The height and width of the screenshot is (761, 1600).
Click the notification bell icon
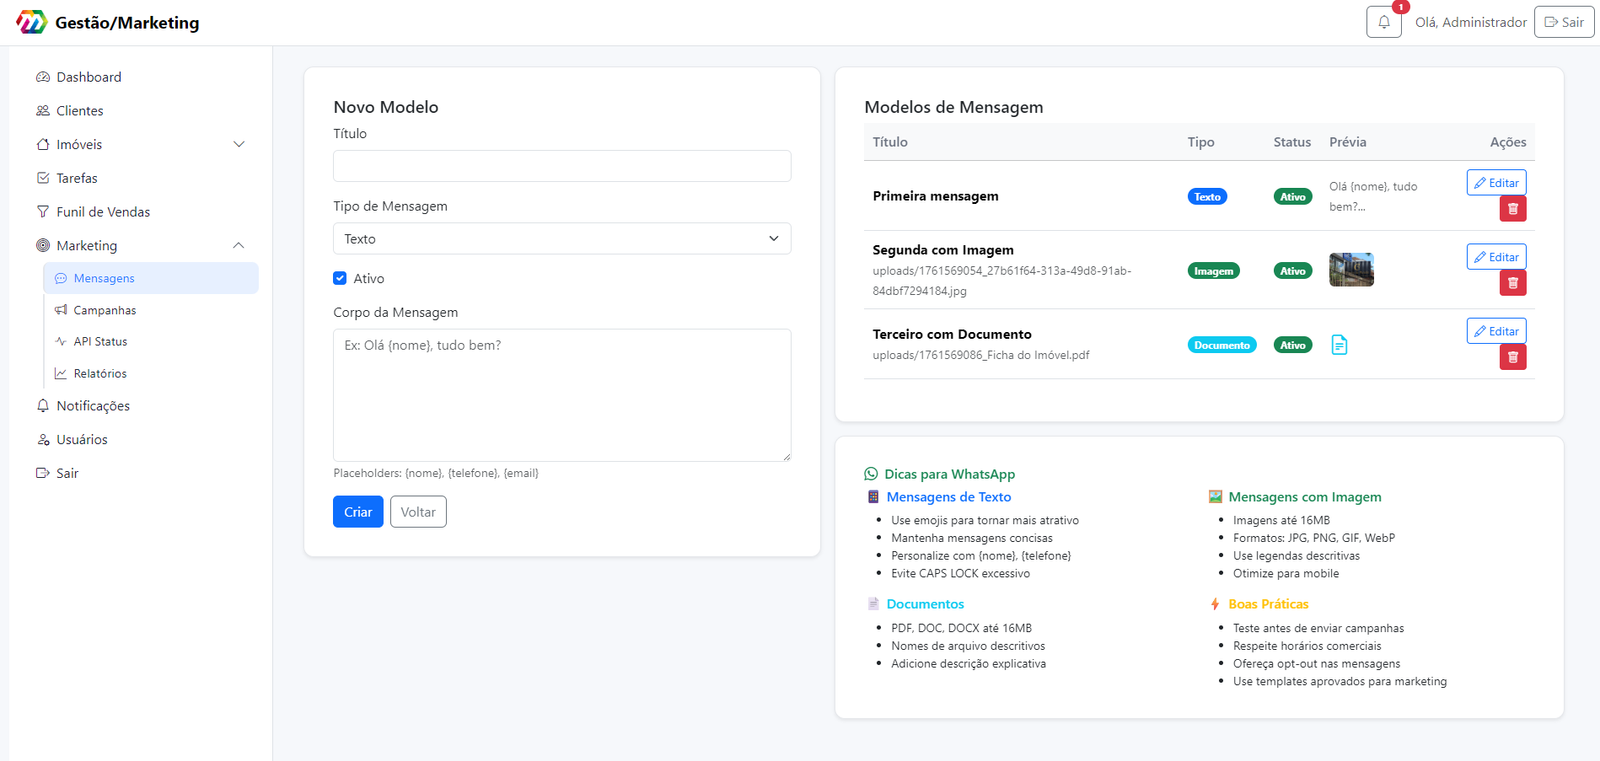point(1383,22)
